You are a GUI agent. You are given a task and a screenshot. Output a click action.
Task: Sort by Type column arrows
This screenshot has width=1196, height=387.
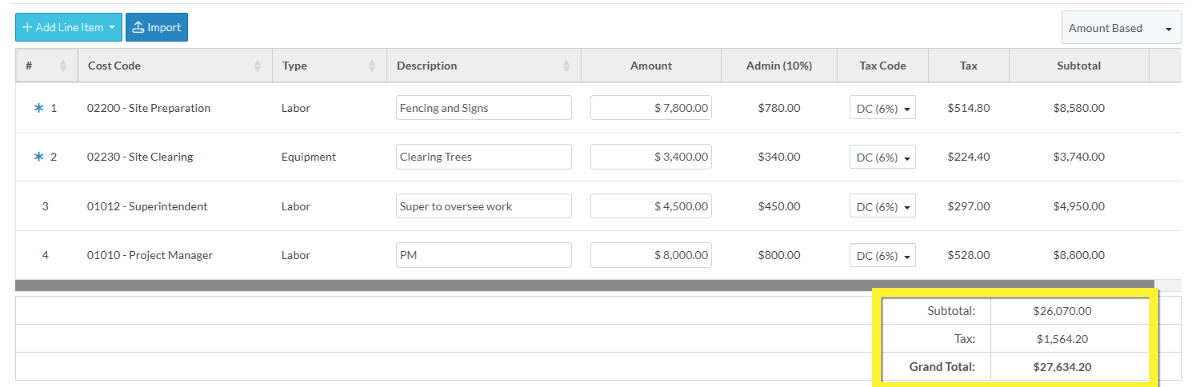[x=372, y=66]
